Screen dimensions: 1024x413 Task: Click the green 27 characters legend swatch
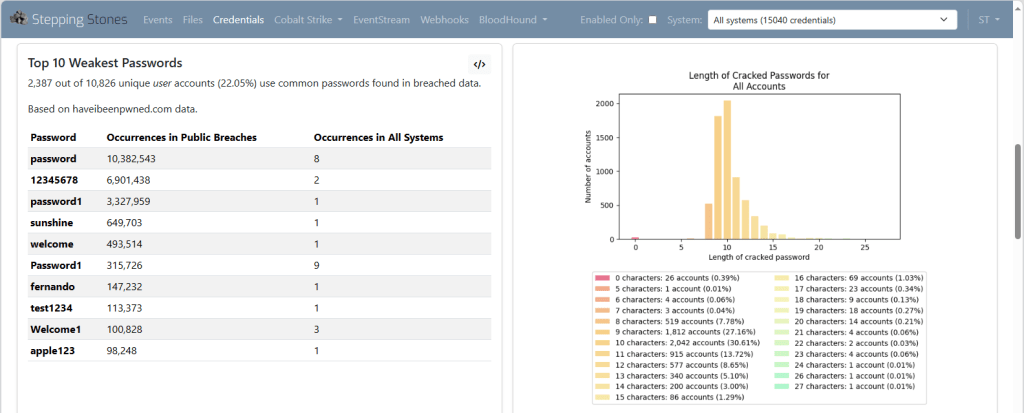pyautogui.click(x=780, y=385)
